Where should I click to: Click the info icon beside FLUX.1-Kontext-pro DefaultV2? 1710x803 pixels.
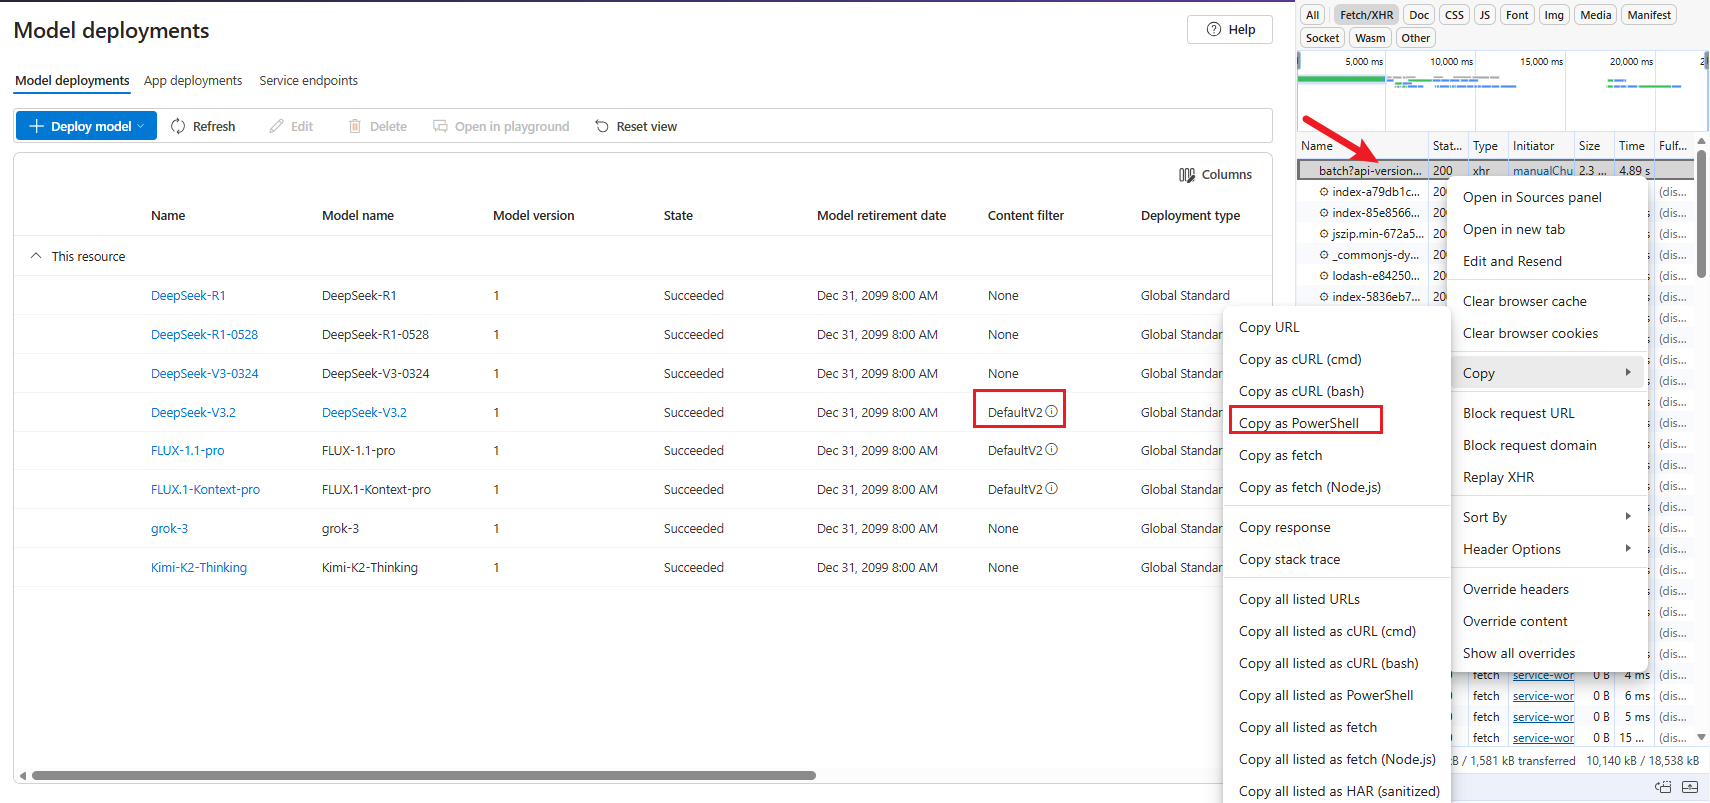tap(1051, 489)
